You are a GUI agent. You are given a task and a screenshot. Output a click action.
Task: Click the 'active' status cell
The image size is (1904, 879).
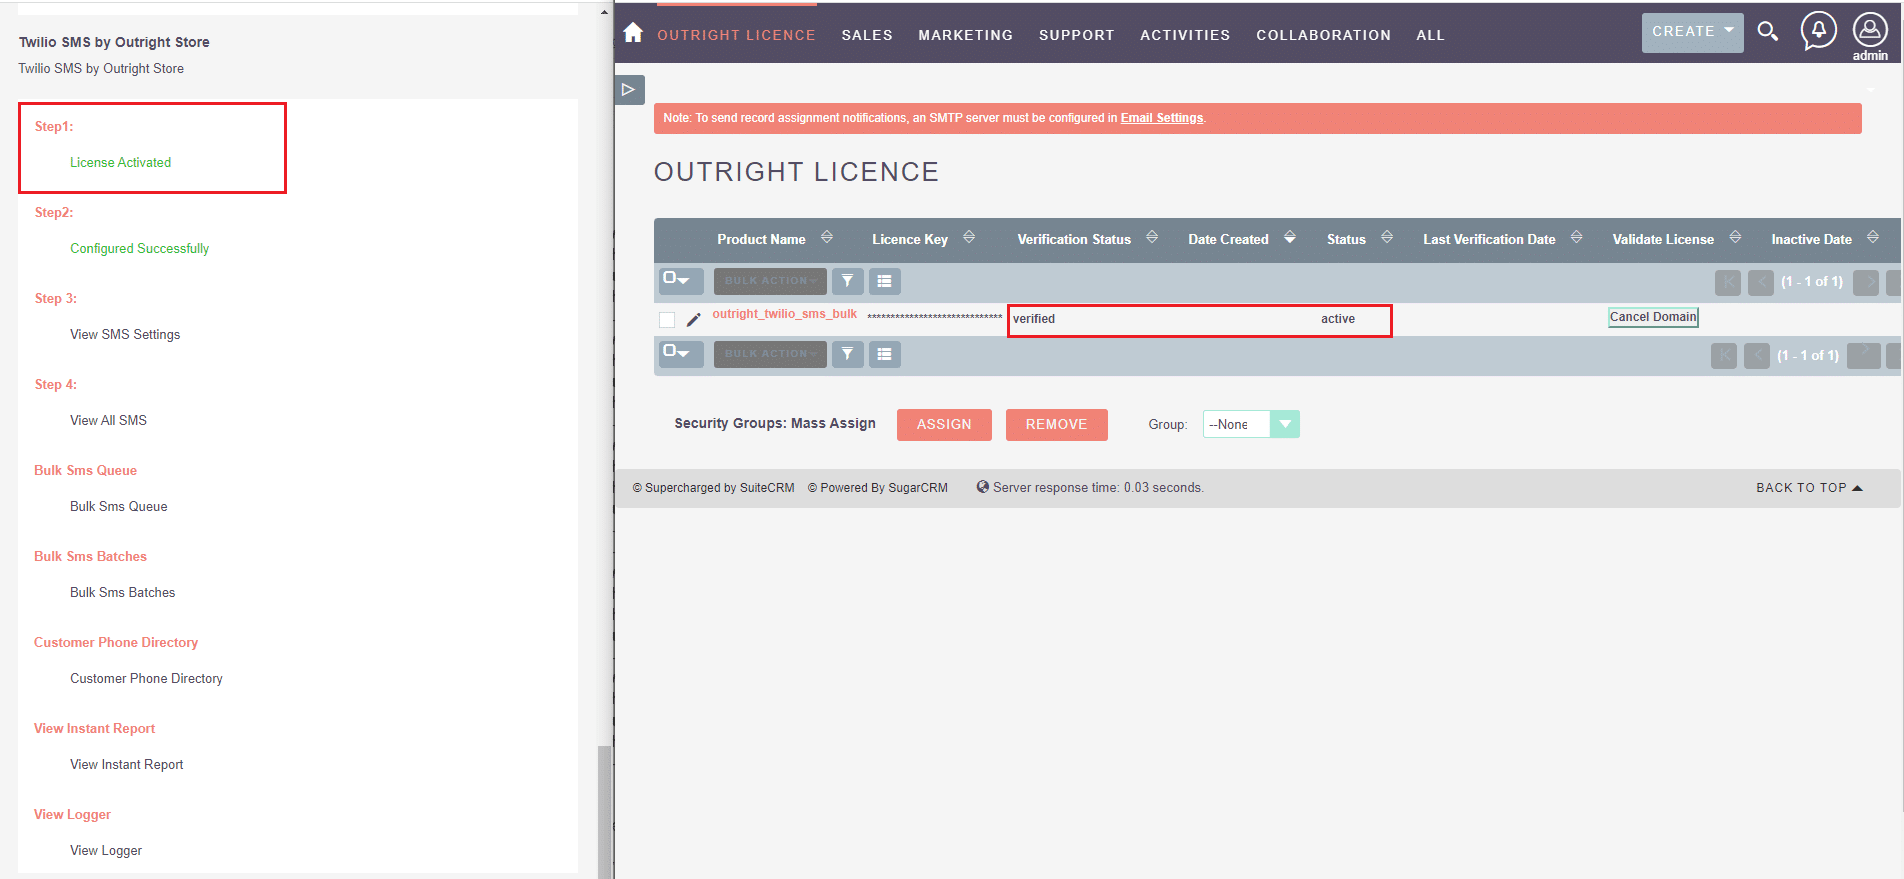(1338, 319)
